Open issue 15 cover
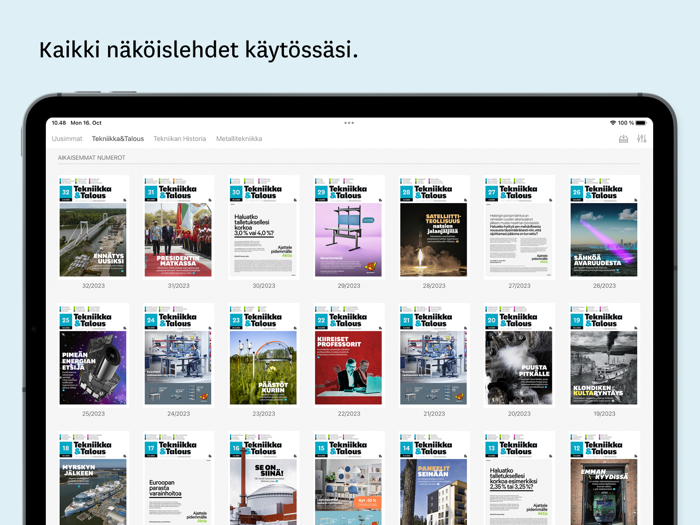Screen dimensions: 700x525 (x=349, y=478)
